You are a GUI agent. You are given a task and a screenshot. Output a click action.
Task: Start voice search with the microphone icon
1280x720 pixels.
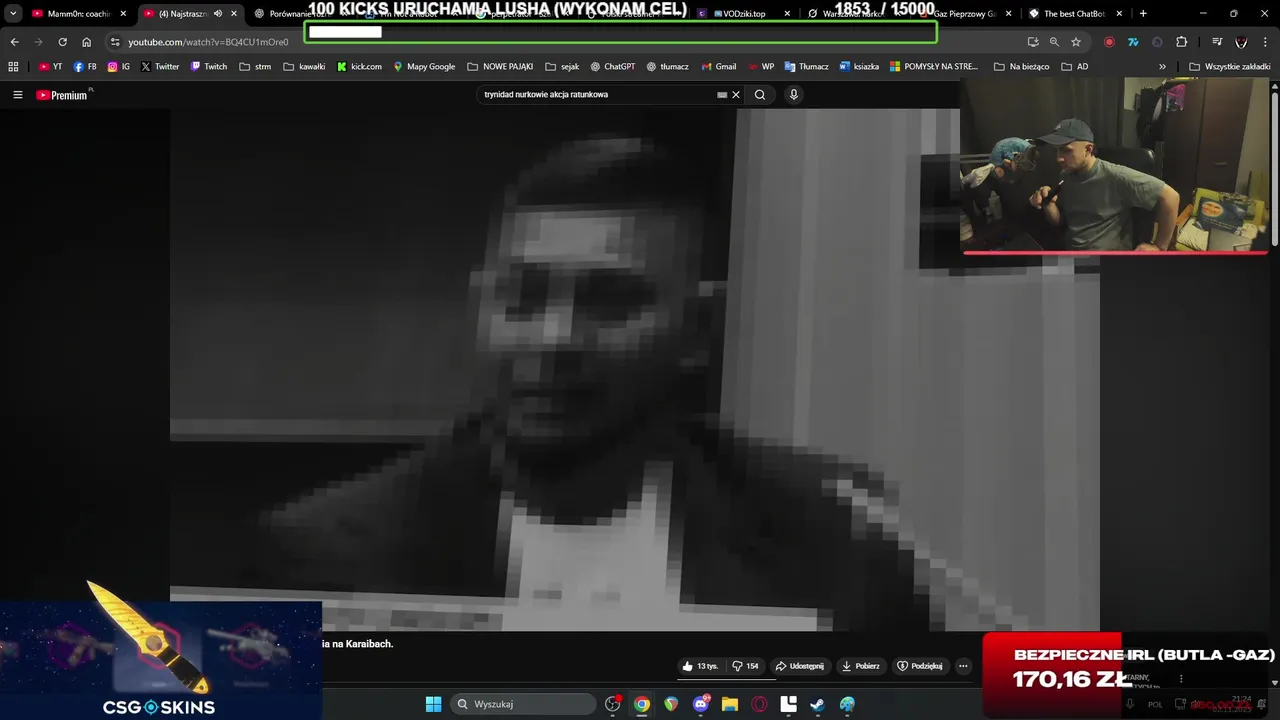pyautogui.click(x=794, y=95)
